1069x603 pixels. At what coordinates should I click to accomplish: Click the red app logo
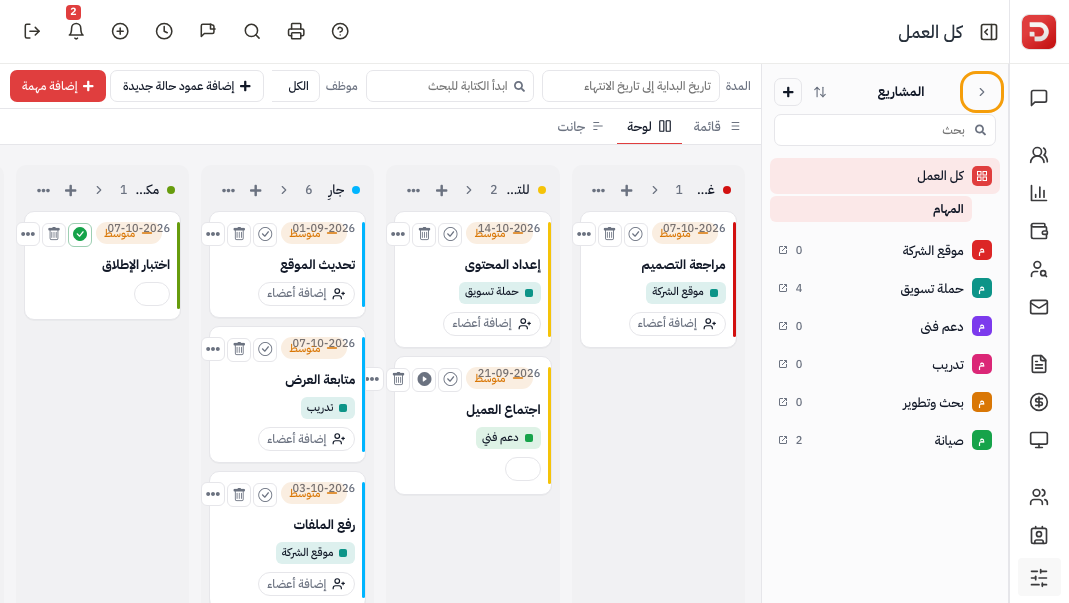pos(1038,31)
